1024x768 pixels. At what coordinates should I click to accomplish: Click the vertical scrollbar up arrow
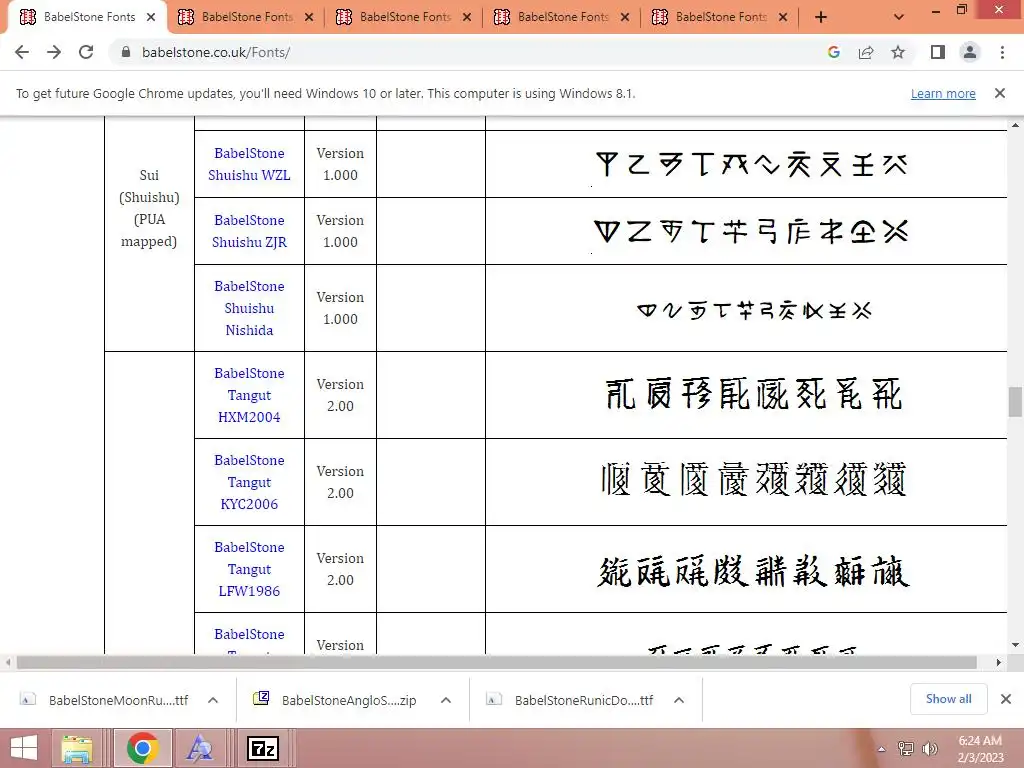(1015, 125)
